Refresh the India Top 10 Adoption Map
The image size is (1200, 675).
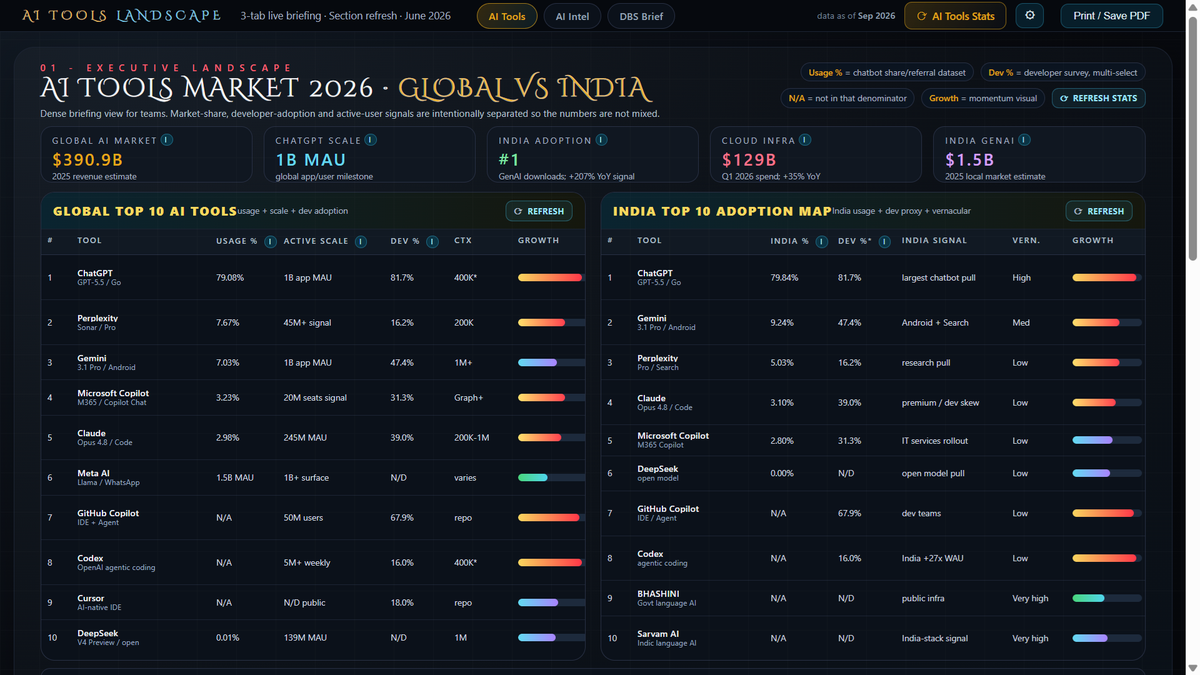tap(1099, 211)
